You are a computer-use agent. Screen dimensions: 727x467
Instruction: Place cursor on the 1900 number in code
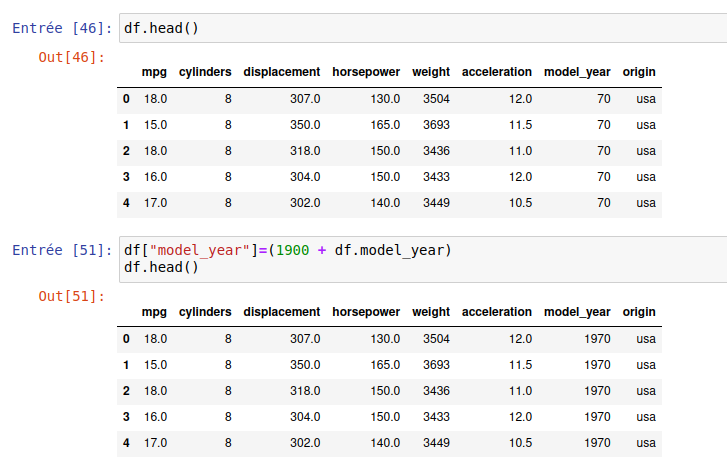point(293,250)
